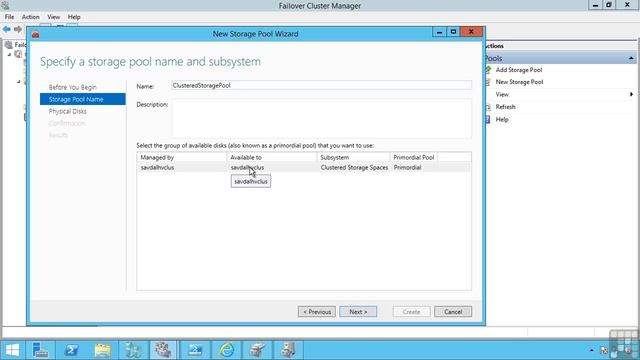Click the cluster node icon under the tree root
Viewport: 640px width, 360px height.
point(18,53)
